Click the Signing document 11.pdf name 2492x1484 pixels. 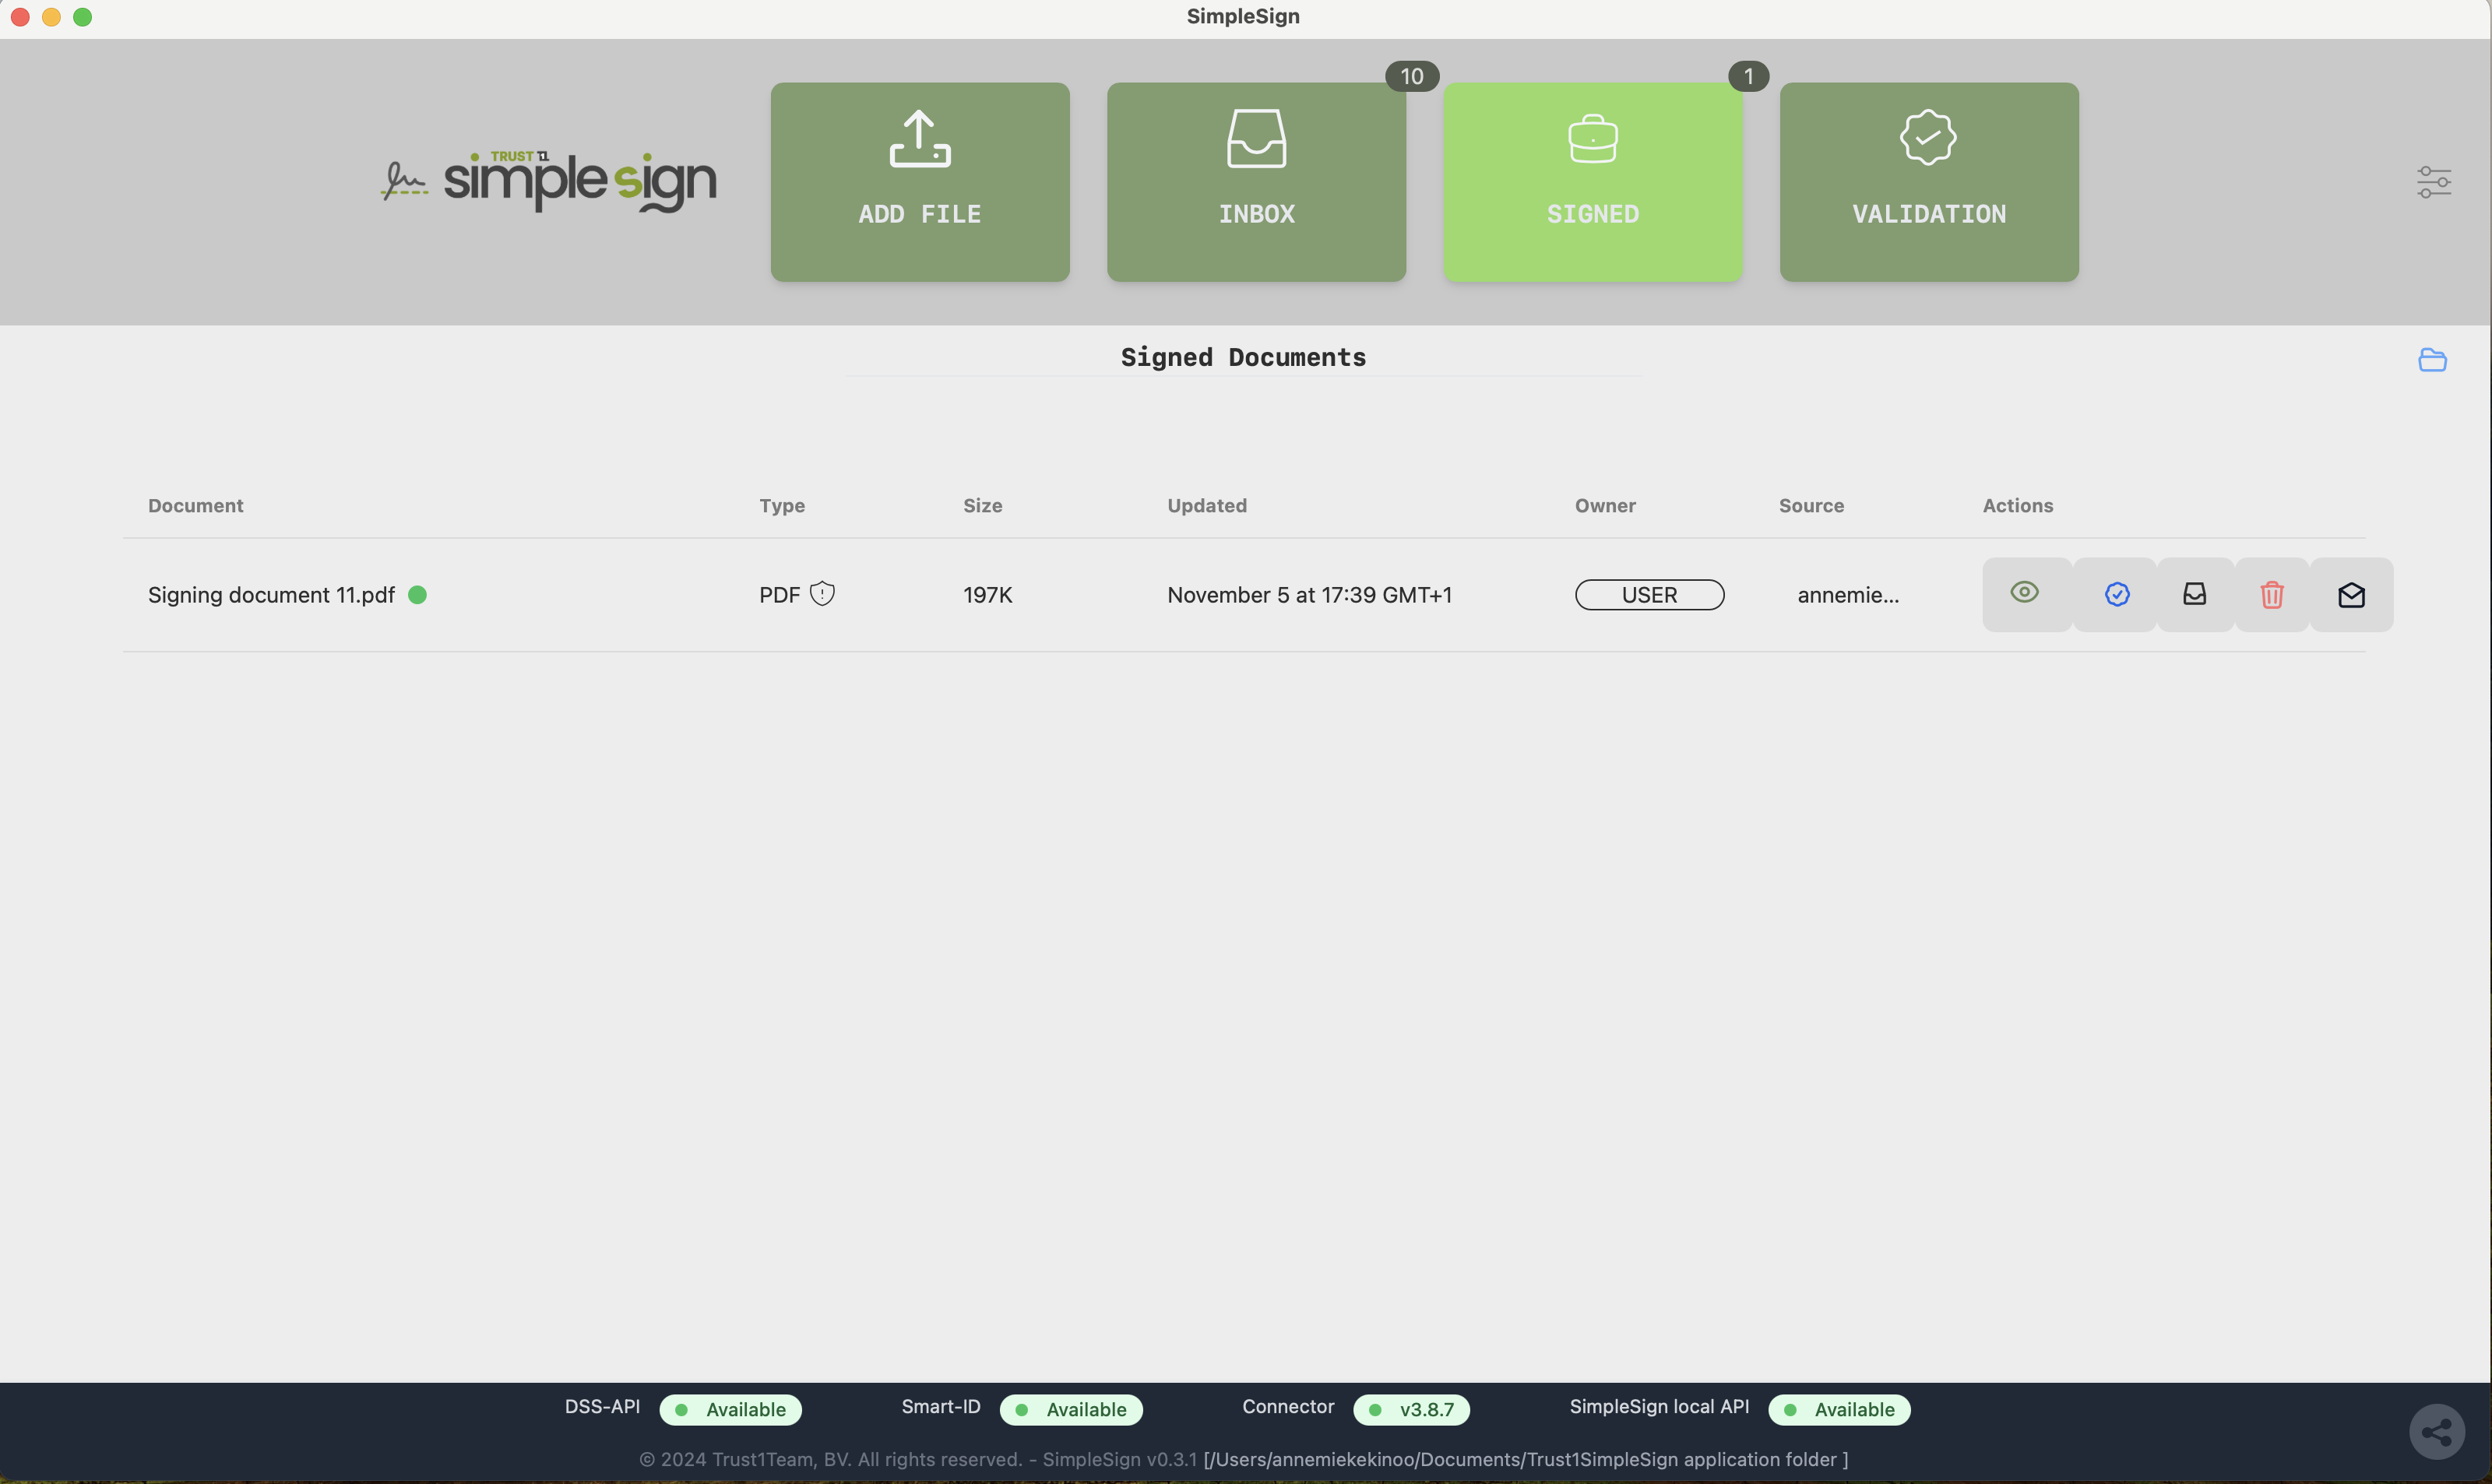point(271,595)
